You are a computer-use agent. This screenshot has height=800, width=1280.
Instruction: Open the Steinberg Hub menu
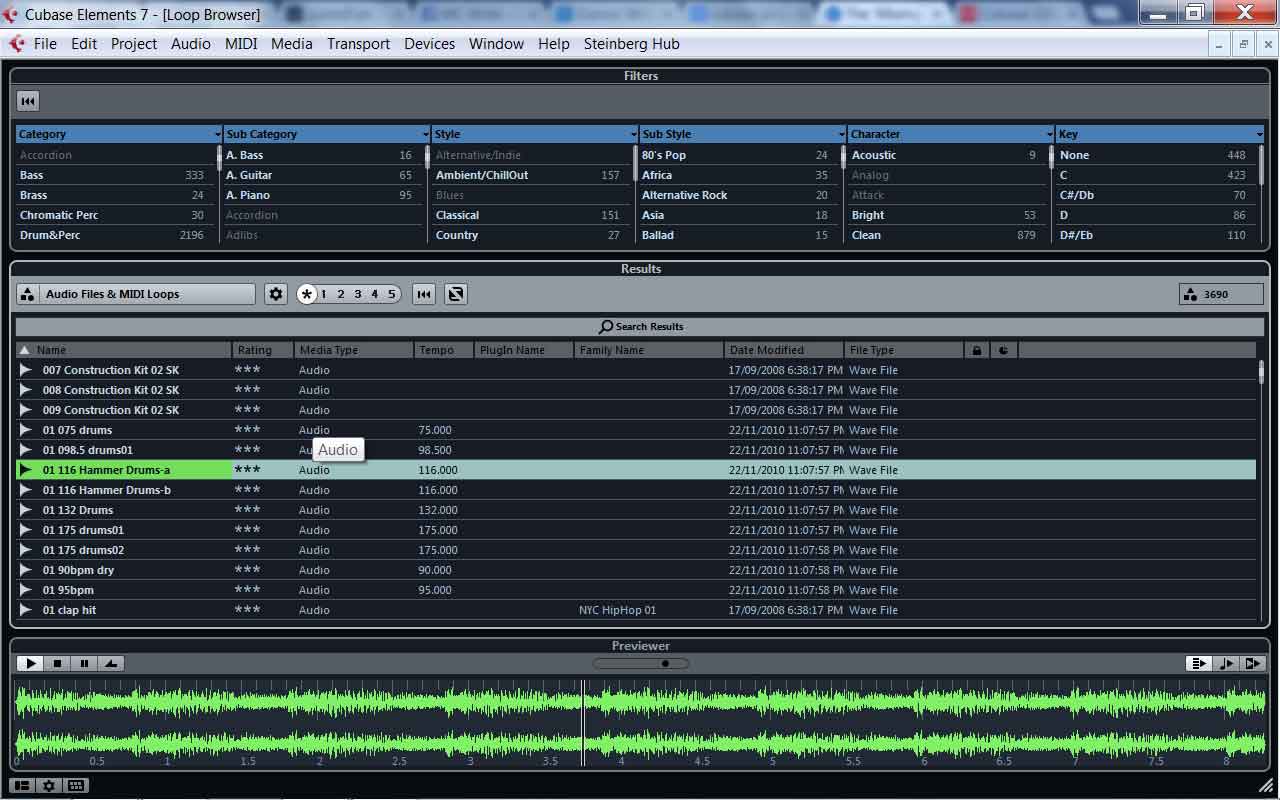[631, 44]
